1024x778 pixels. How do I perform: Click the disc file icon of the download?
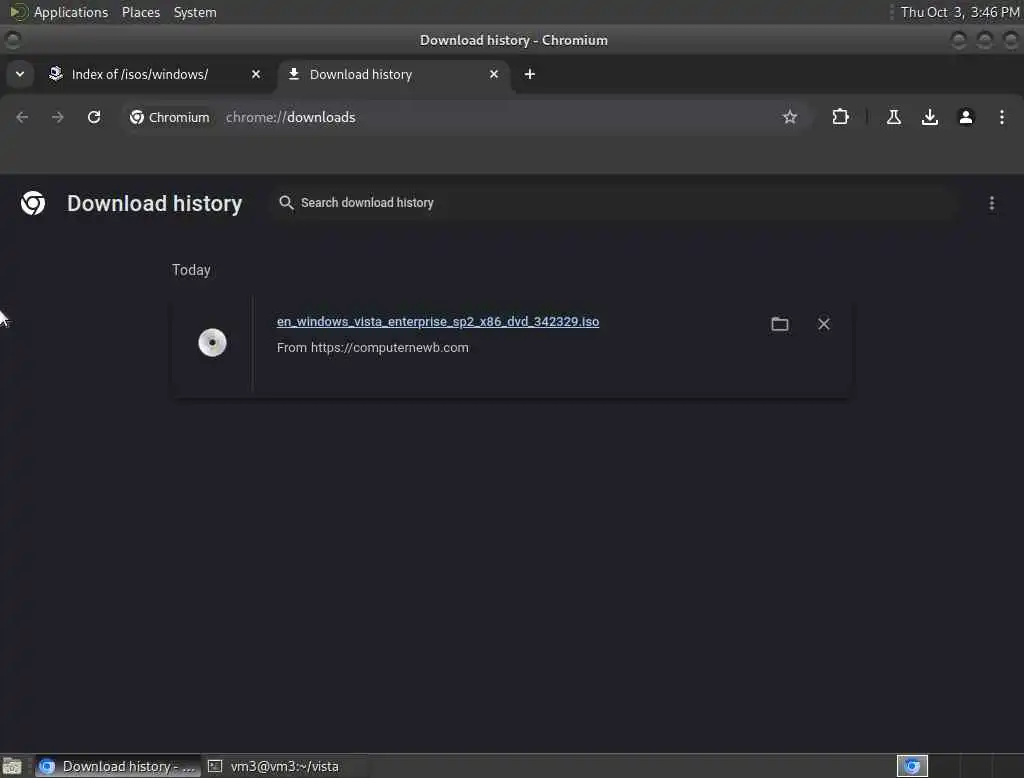click(x=212, y=343)
